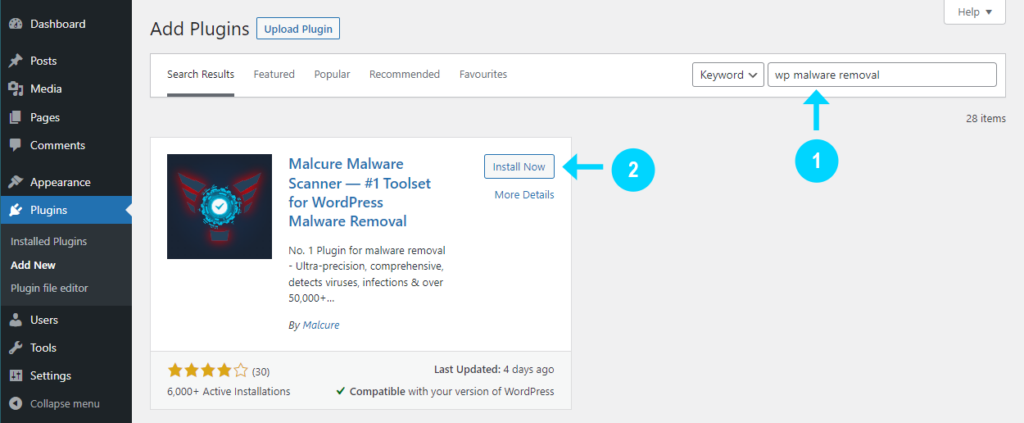Open Tools via wrench icon

click(16, 348)
